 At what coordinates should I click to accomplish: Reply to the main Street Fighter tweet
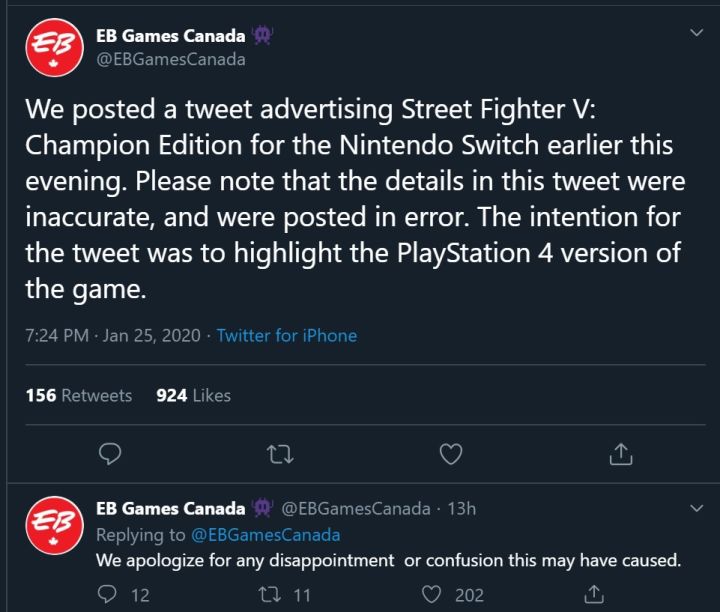point(112,455)
